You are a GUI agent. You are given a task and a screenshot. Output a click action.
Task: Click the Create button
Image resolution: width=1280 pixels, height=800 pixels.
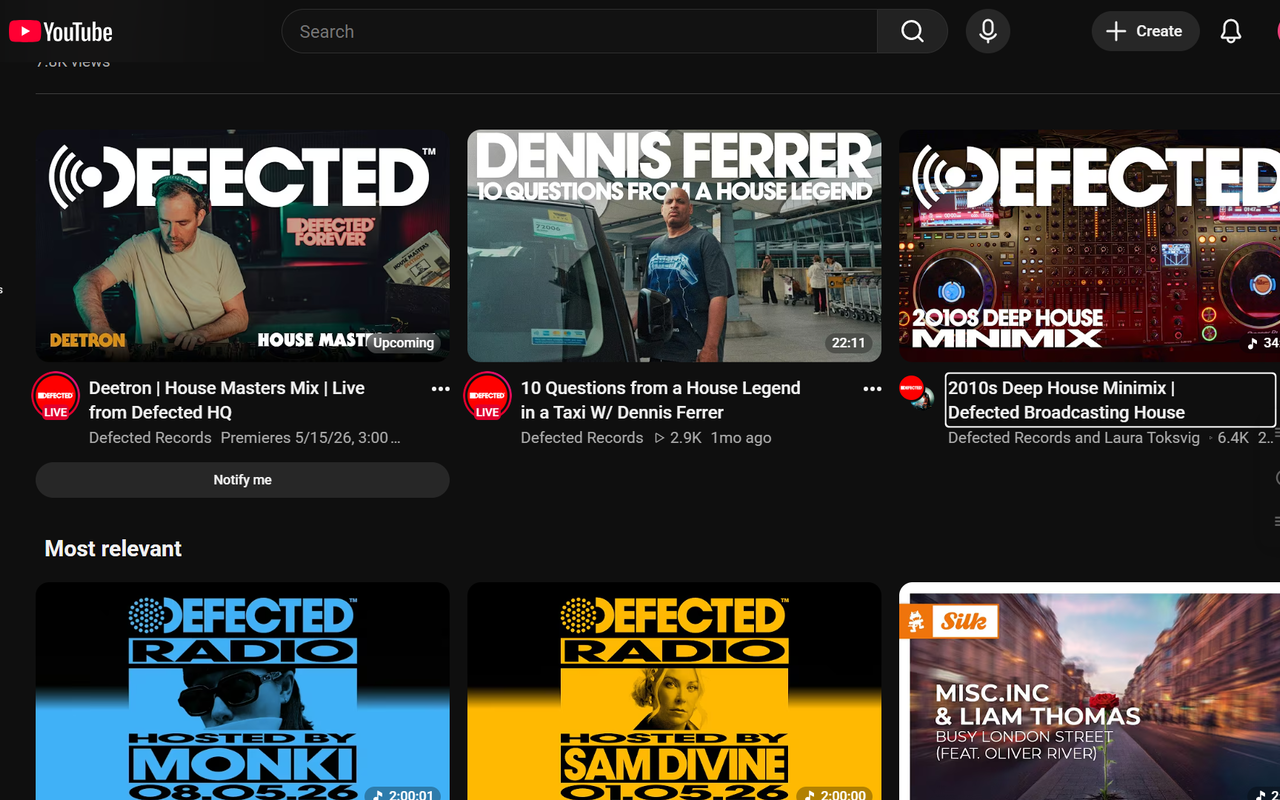pyautogui.click(x=1145, y=32)
